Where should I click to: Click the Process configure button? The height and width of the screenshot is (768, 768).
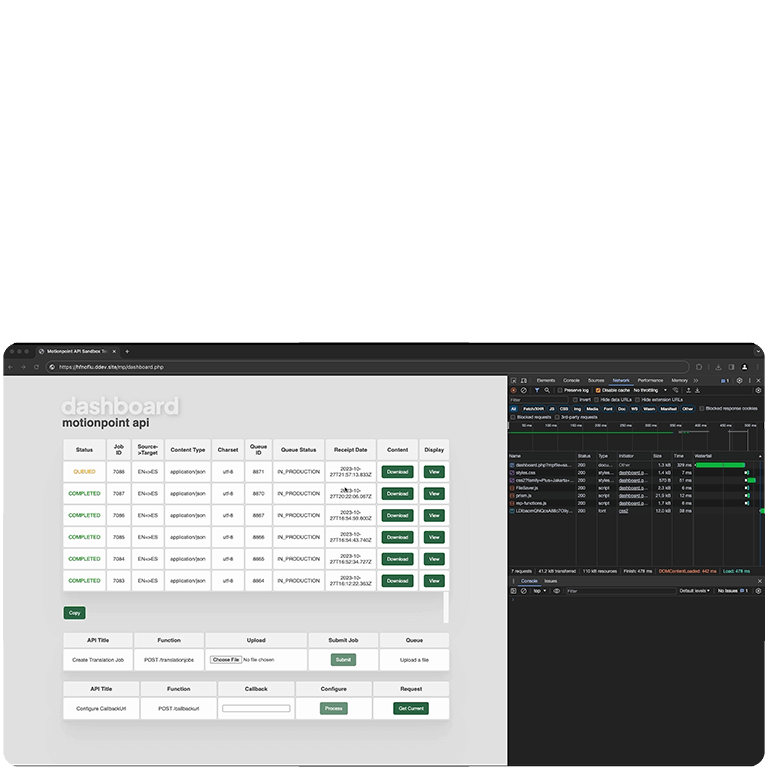click(334, 709)
